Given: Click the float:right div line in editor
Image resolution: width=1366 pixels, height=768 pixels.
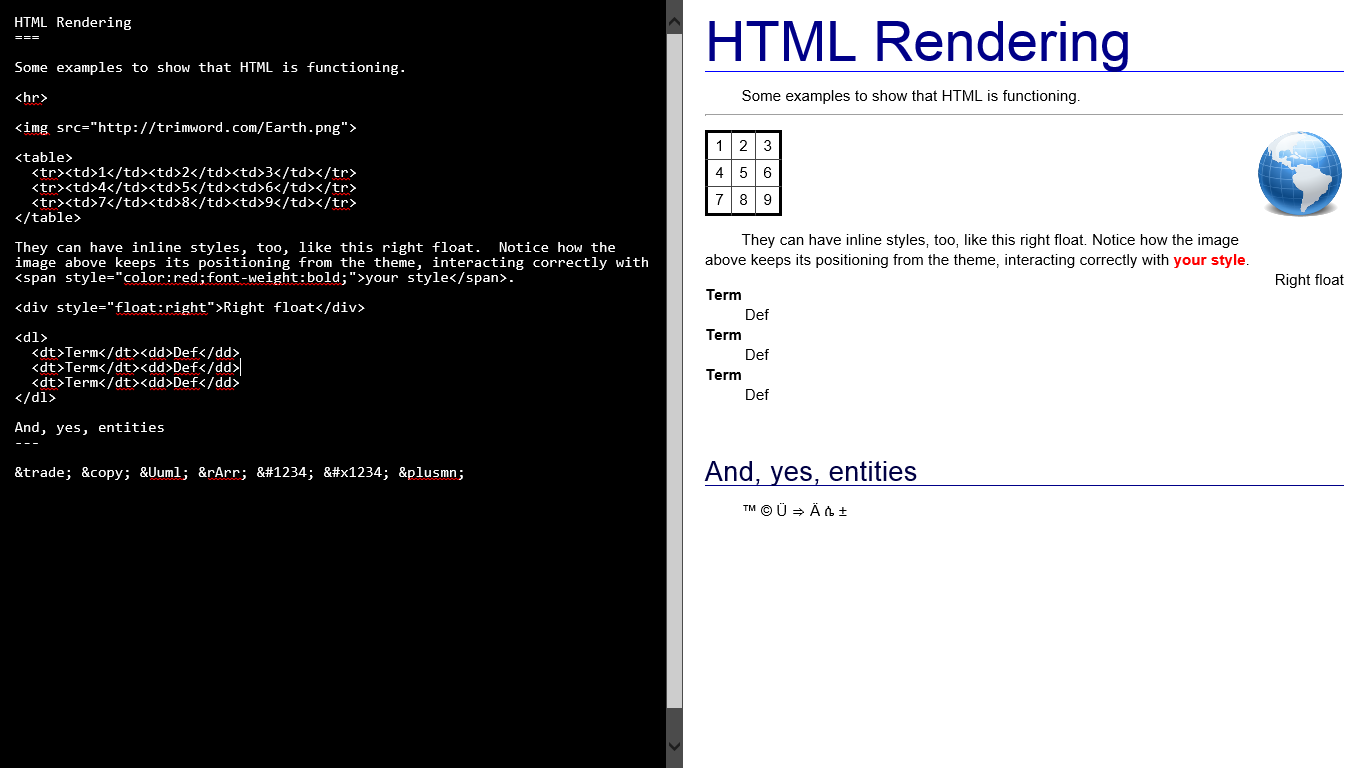Looking at the screenshot, I should 190,307.
